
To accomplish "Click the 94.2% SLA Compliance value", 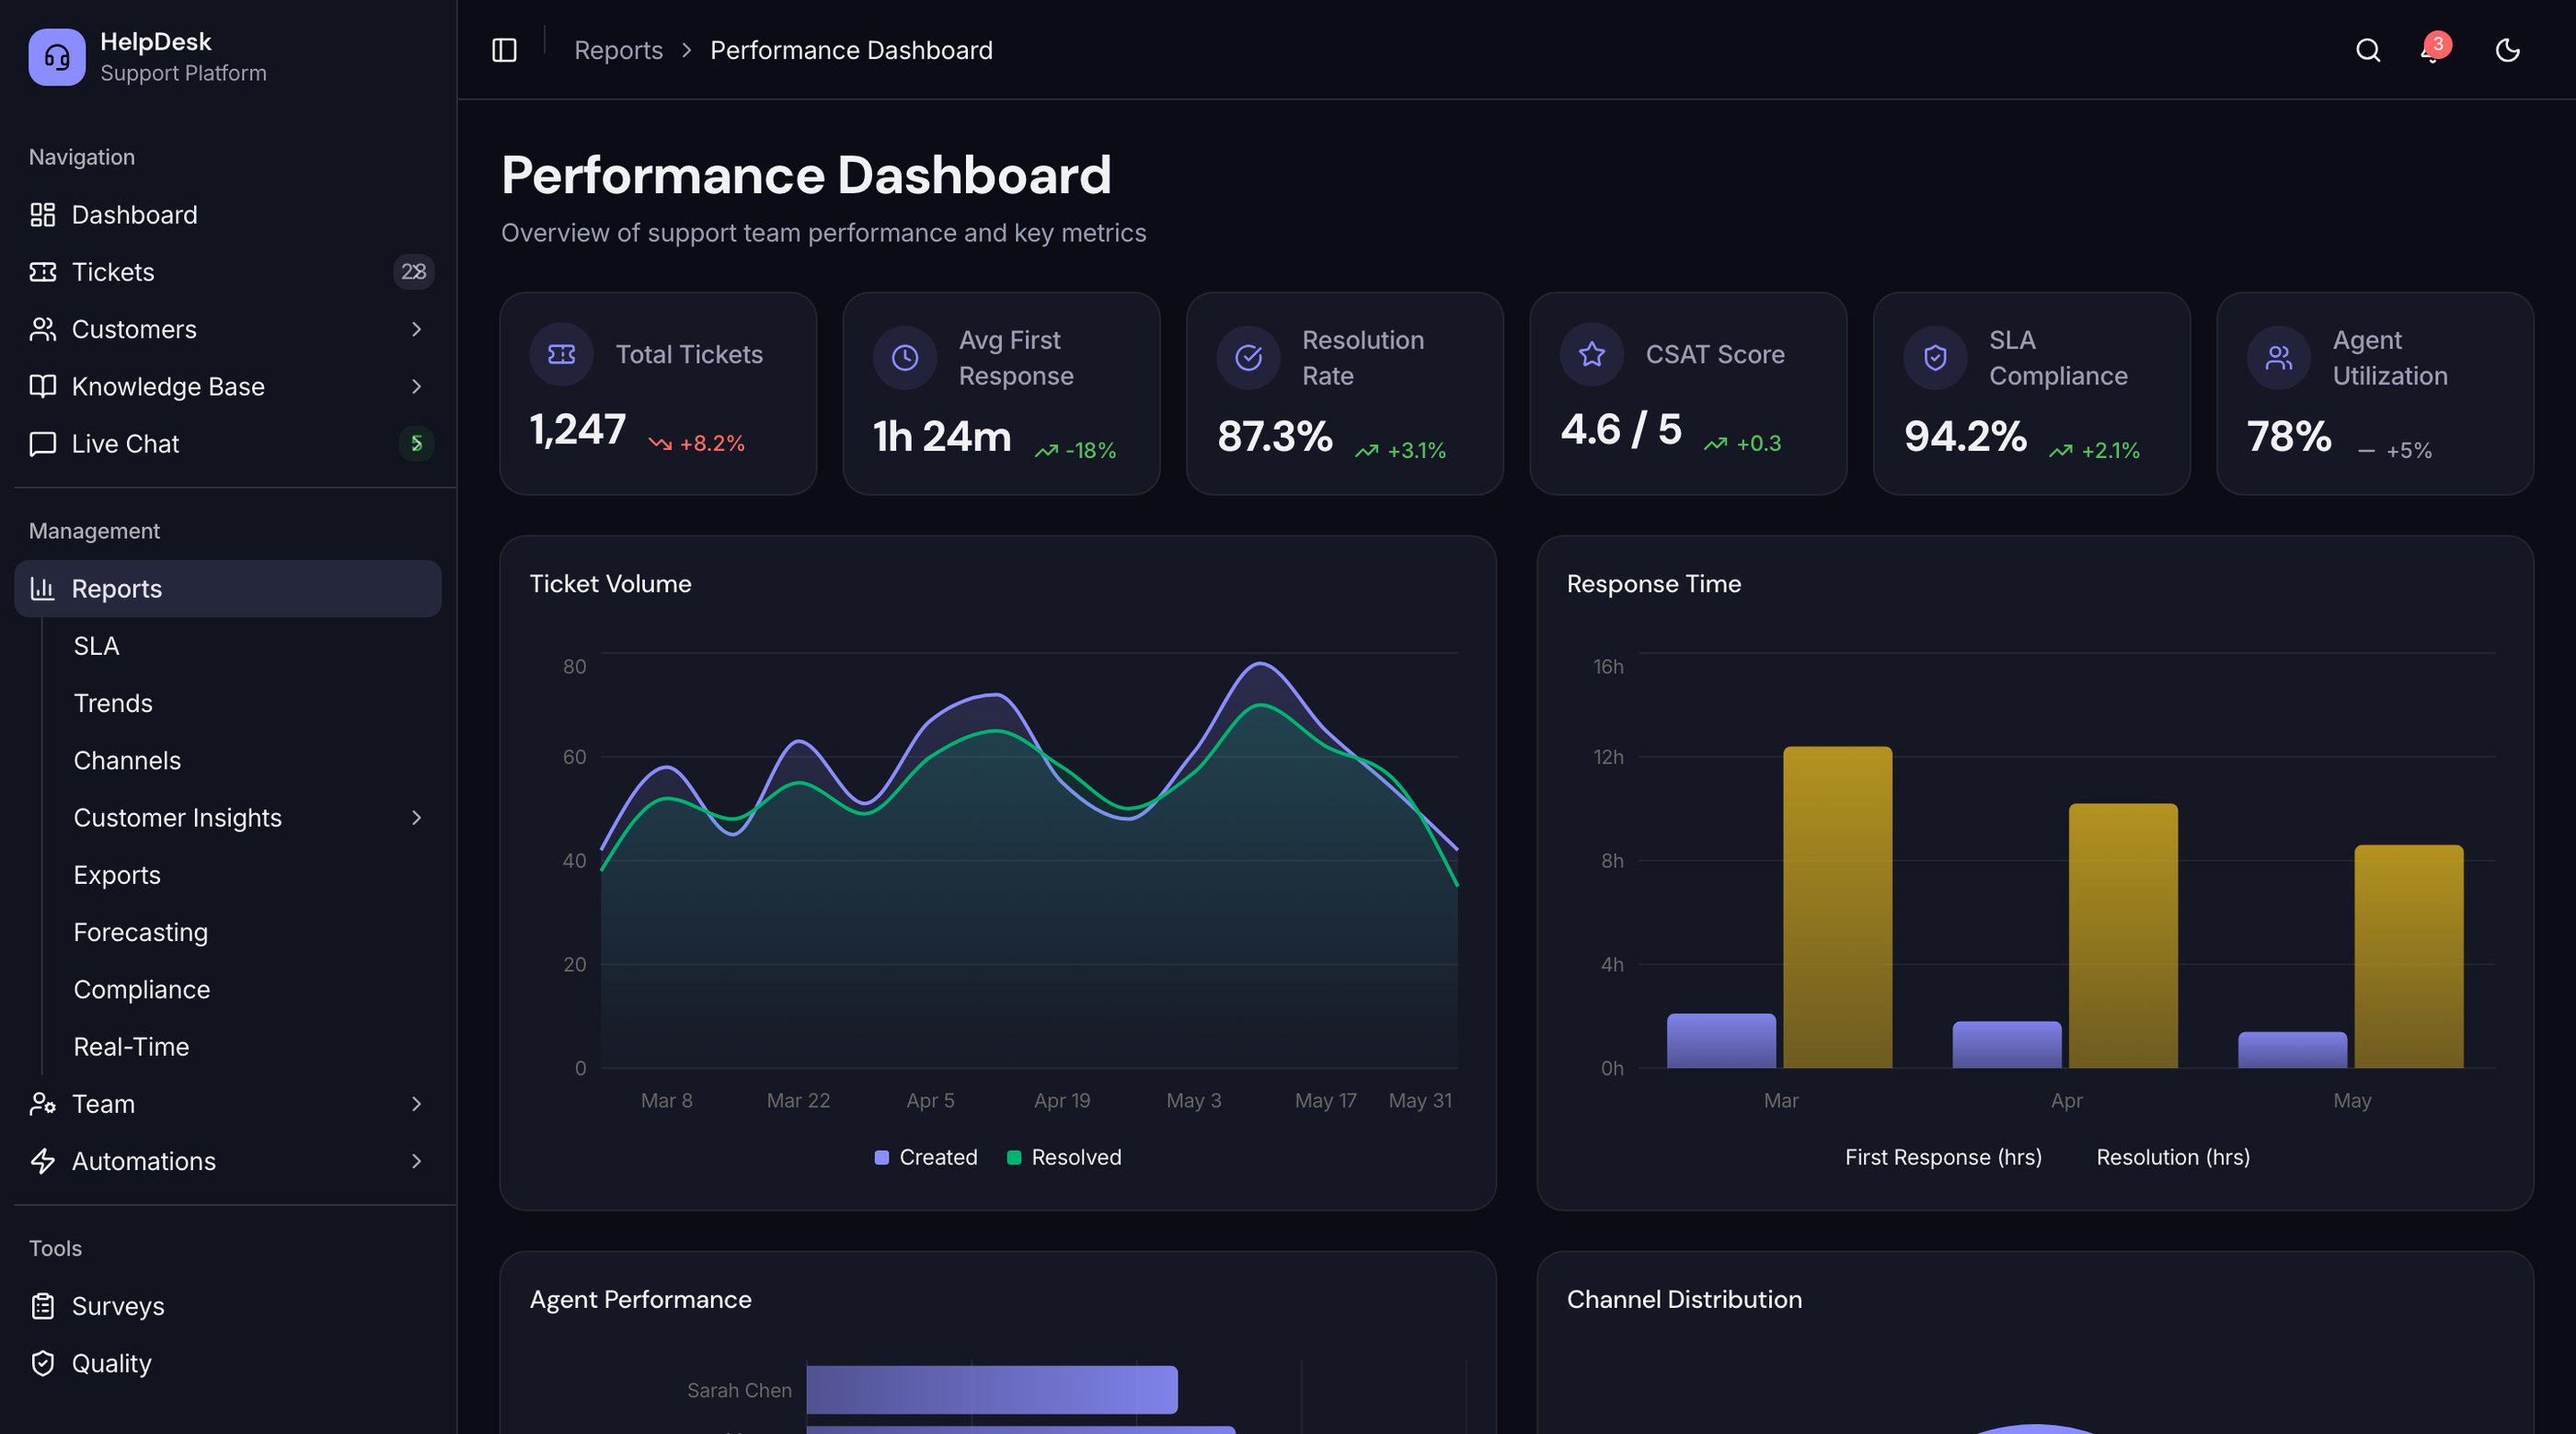I will [x=1965, y=437].
